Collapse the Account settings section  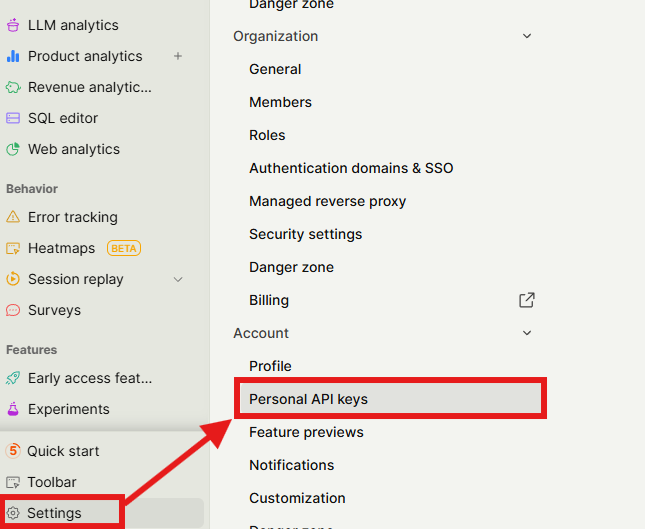pyautogui.click(x=527, y=333)
